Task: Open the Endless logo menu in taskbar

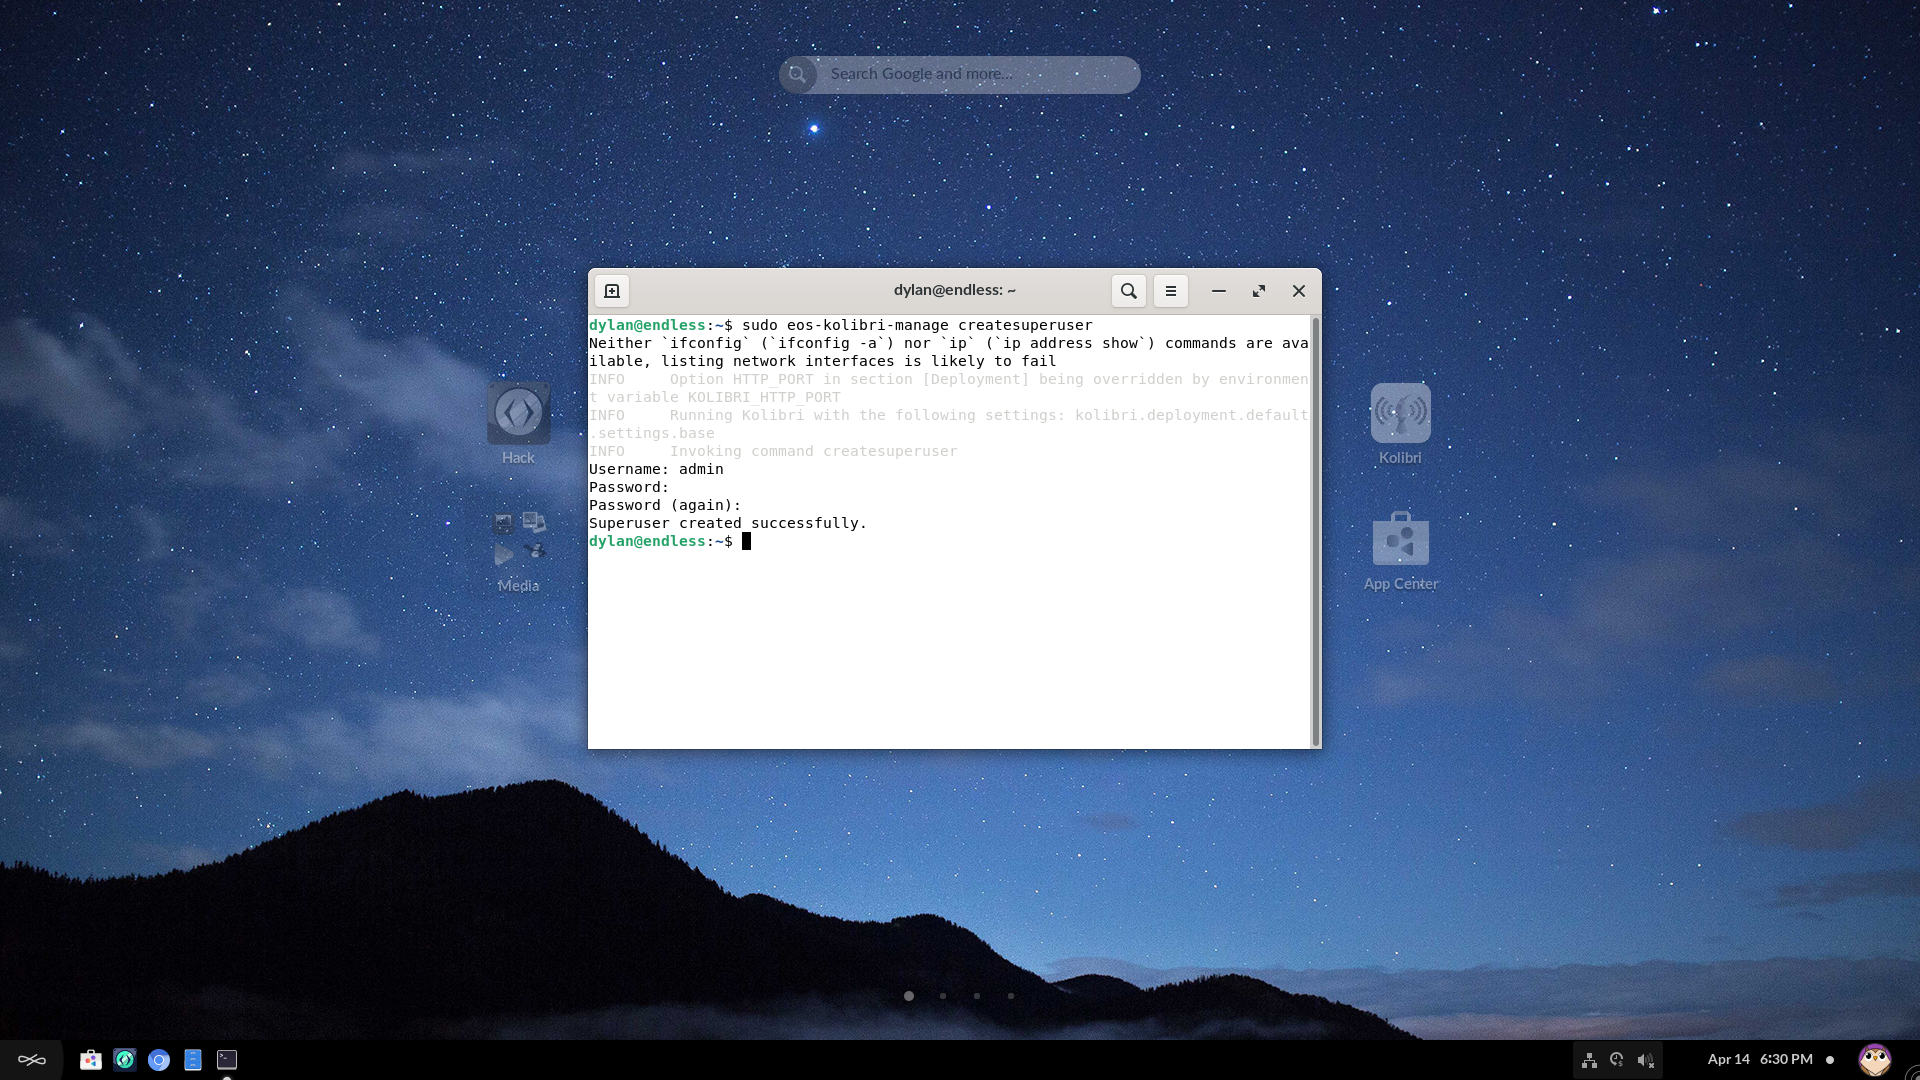Action: 31,1060
